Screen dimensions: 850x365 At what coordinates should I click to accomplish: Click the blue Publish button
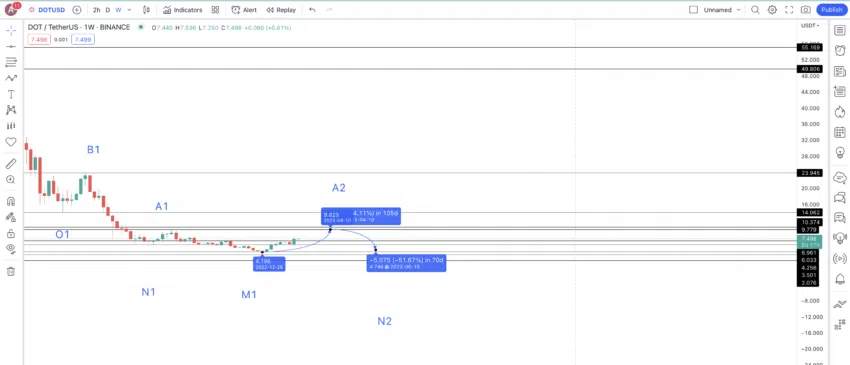[832, 10]
